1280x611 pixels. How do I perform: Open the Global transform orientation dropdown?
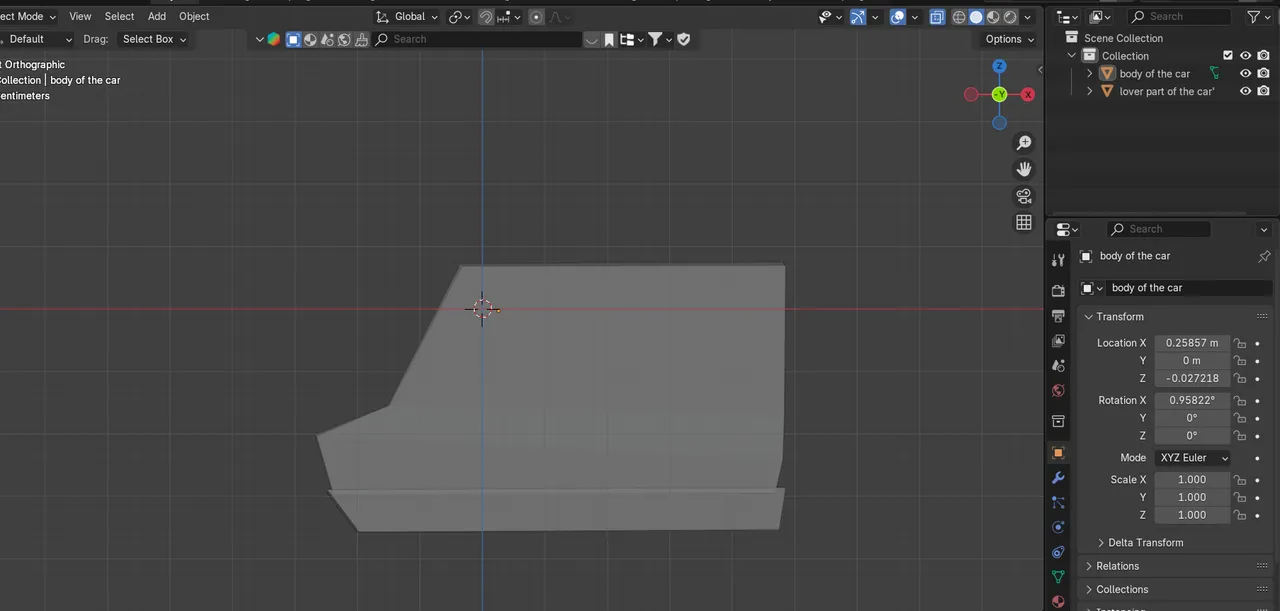click(x=406, y=17)
